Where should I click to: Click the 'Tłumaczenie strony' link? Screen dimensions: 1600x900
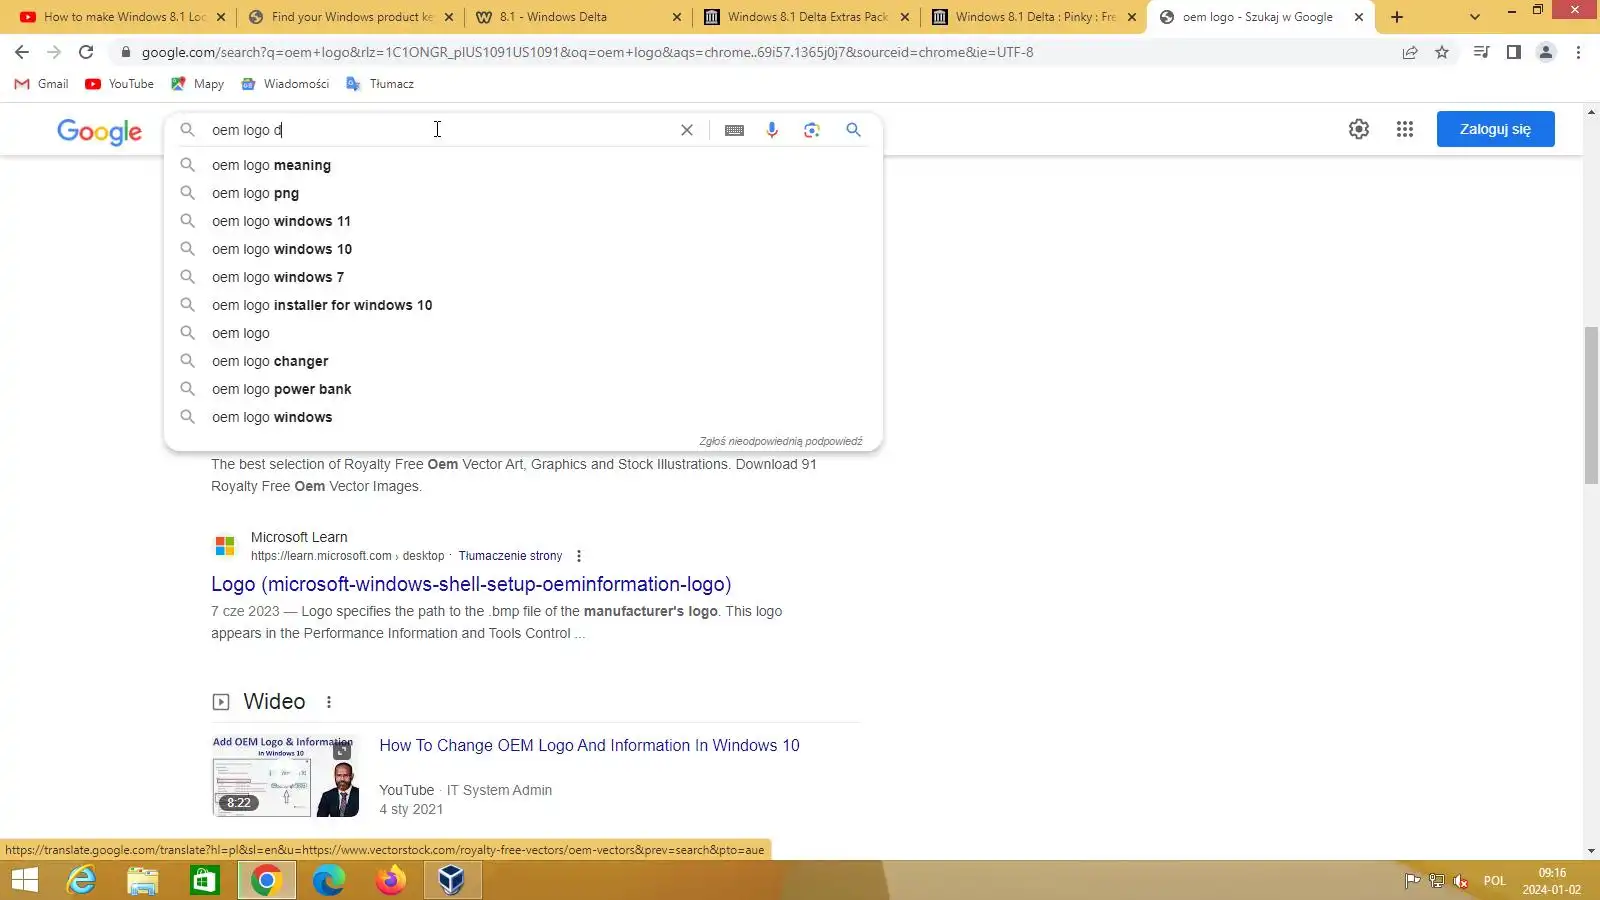point(510,556)
